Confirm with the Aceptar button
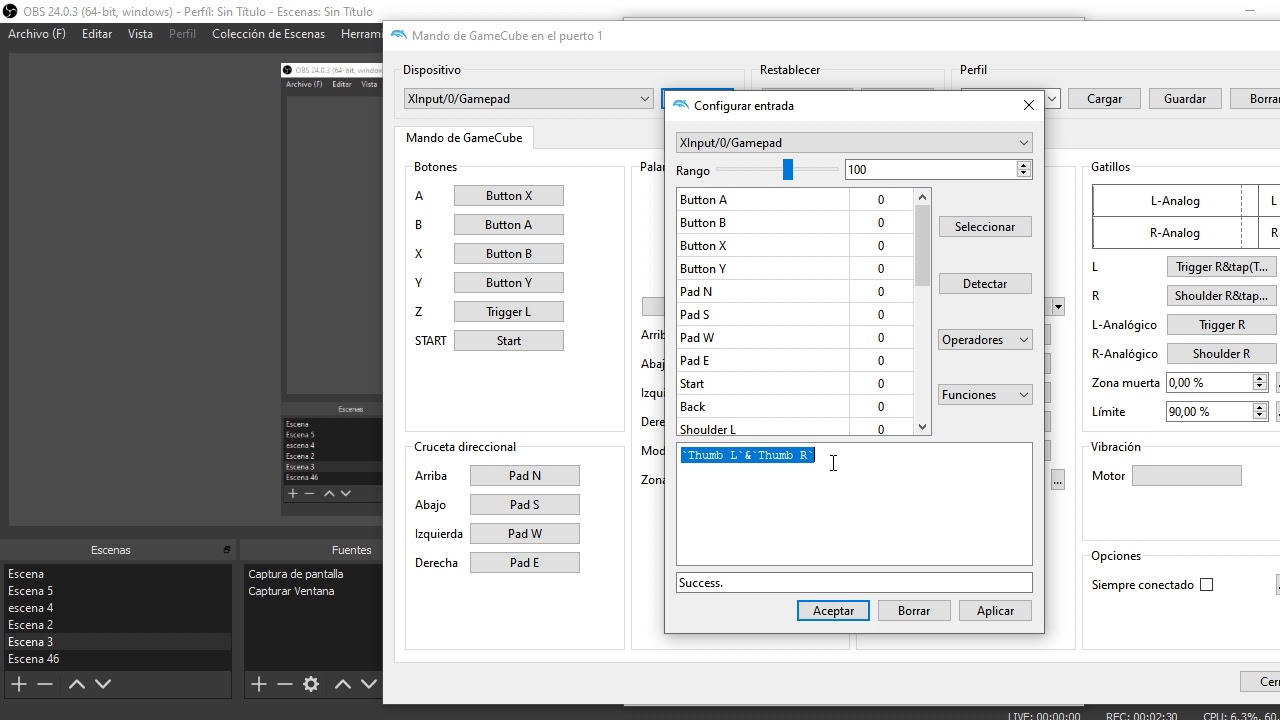 [833, 611]
